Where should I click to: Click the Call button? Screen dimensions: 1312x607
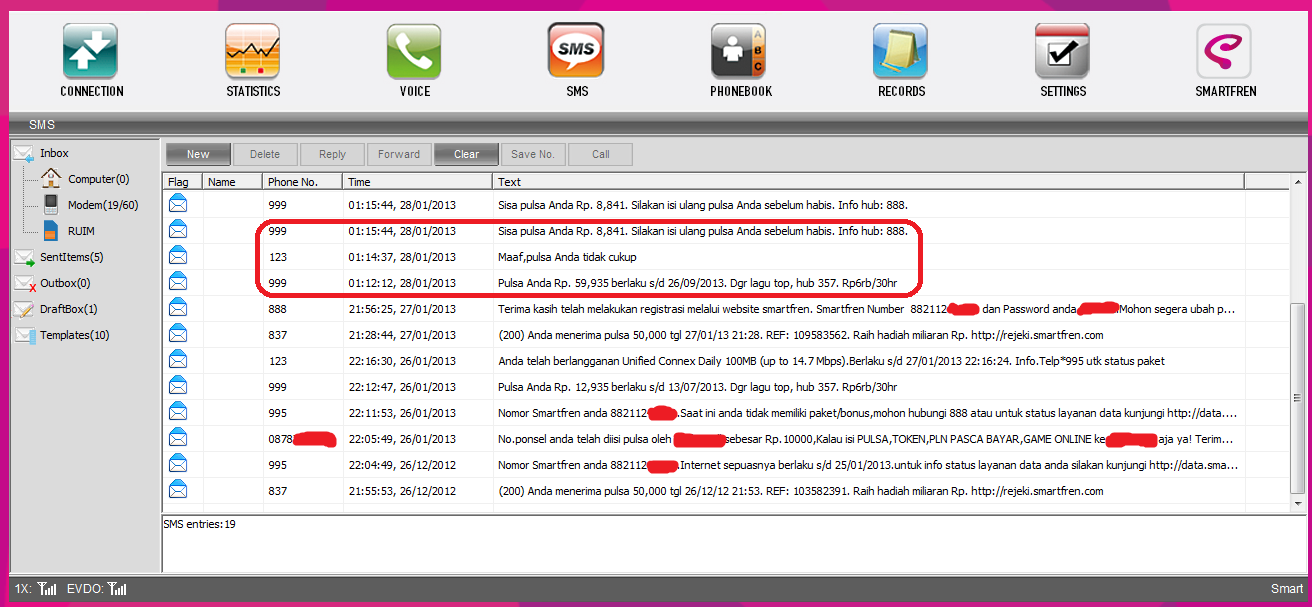(x=601, y=154)
